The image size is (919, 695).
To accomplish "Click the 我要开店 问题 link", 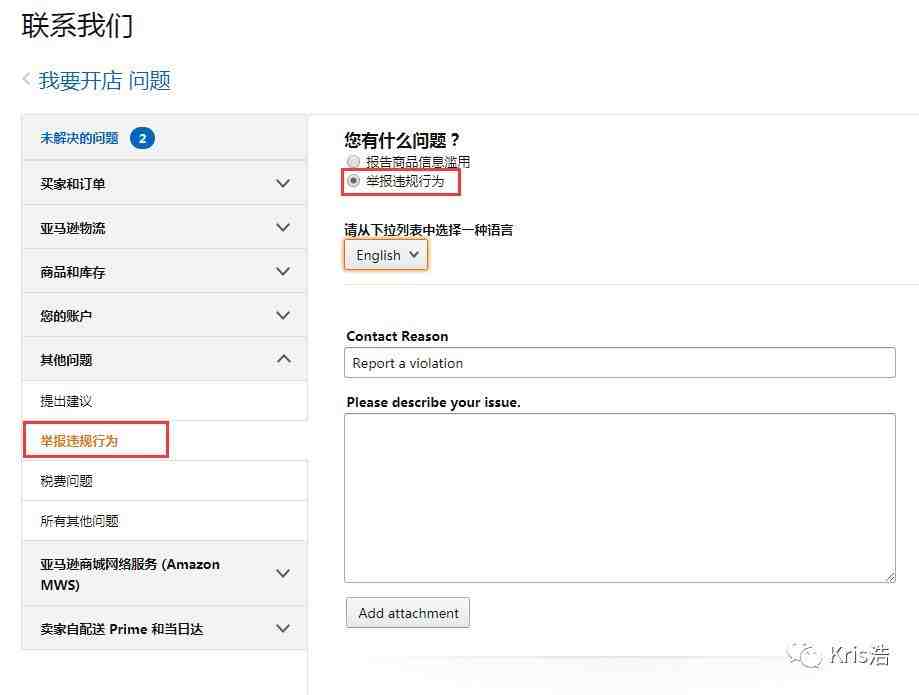I will pos(105,80).
